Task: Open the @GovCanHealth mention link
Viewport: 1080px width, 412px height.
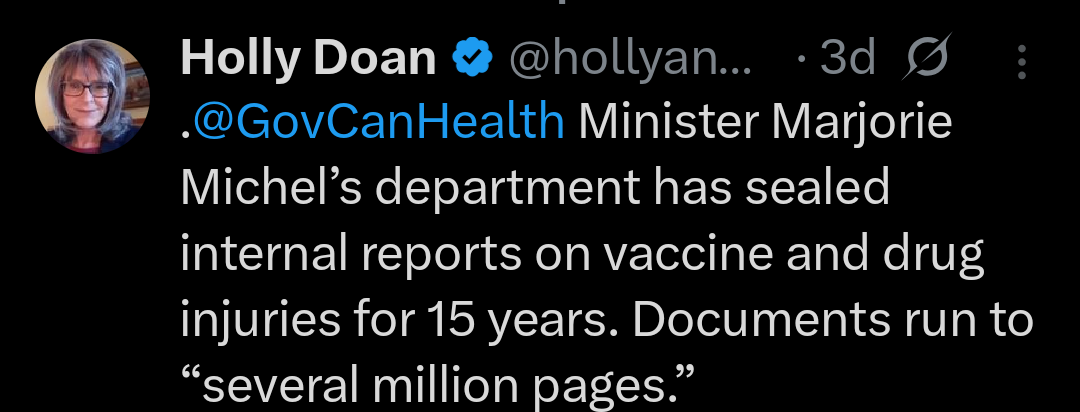Action: coord(377,123)
